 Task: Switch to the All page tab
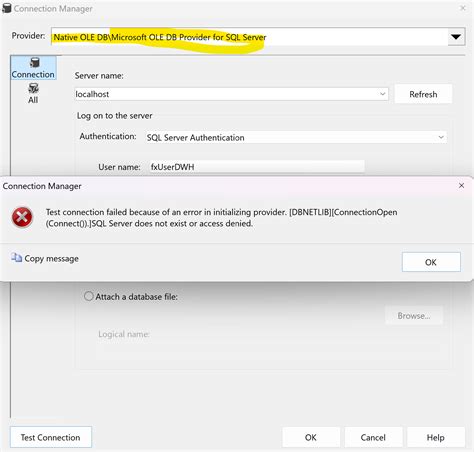tap(33, 94)
